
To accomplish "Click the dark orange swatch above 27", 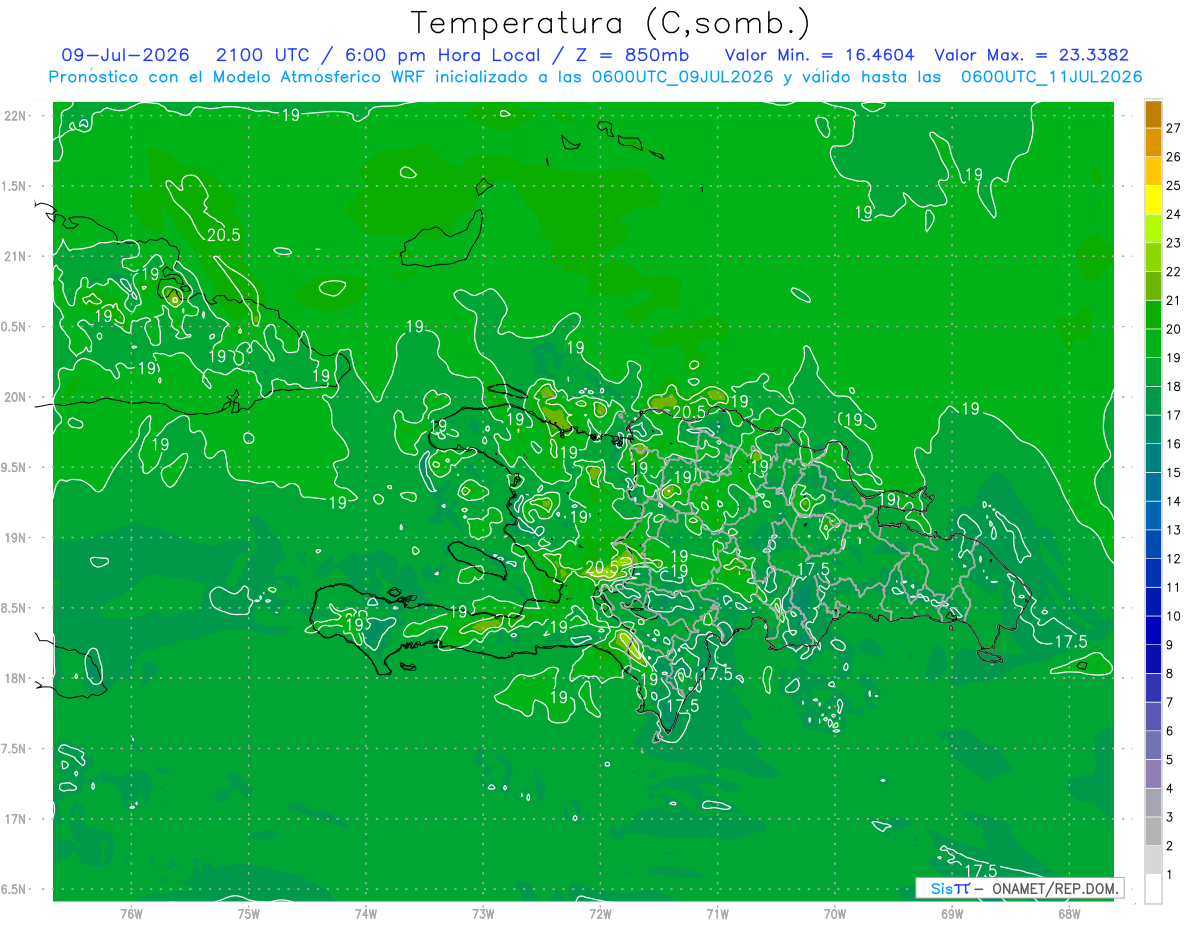I will point(1153,114).
